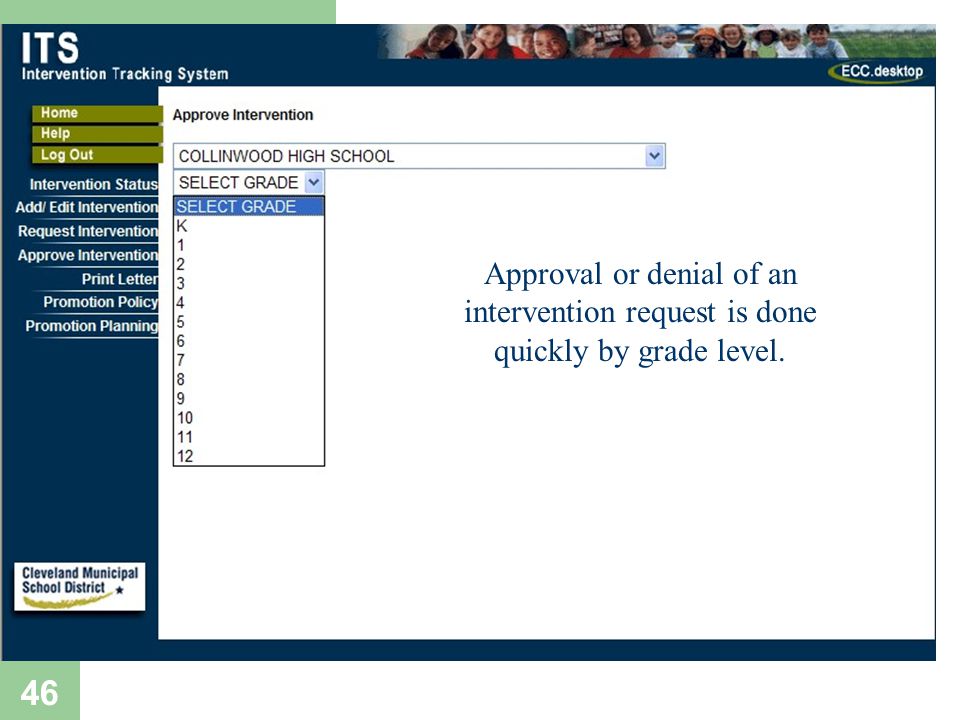View the Promotion Policy page
The height and width of the screenshot is (720, 960).
point(100,302)
